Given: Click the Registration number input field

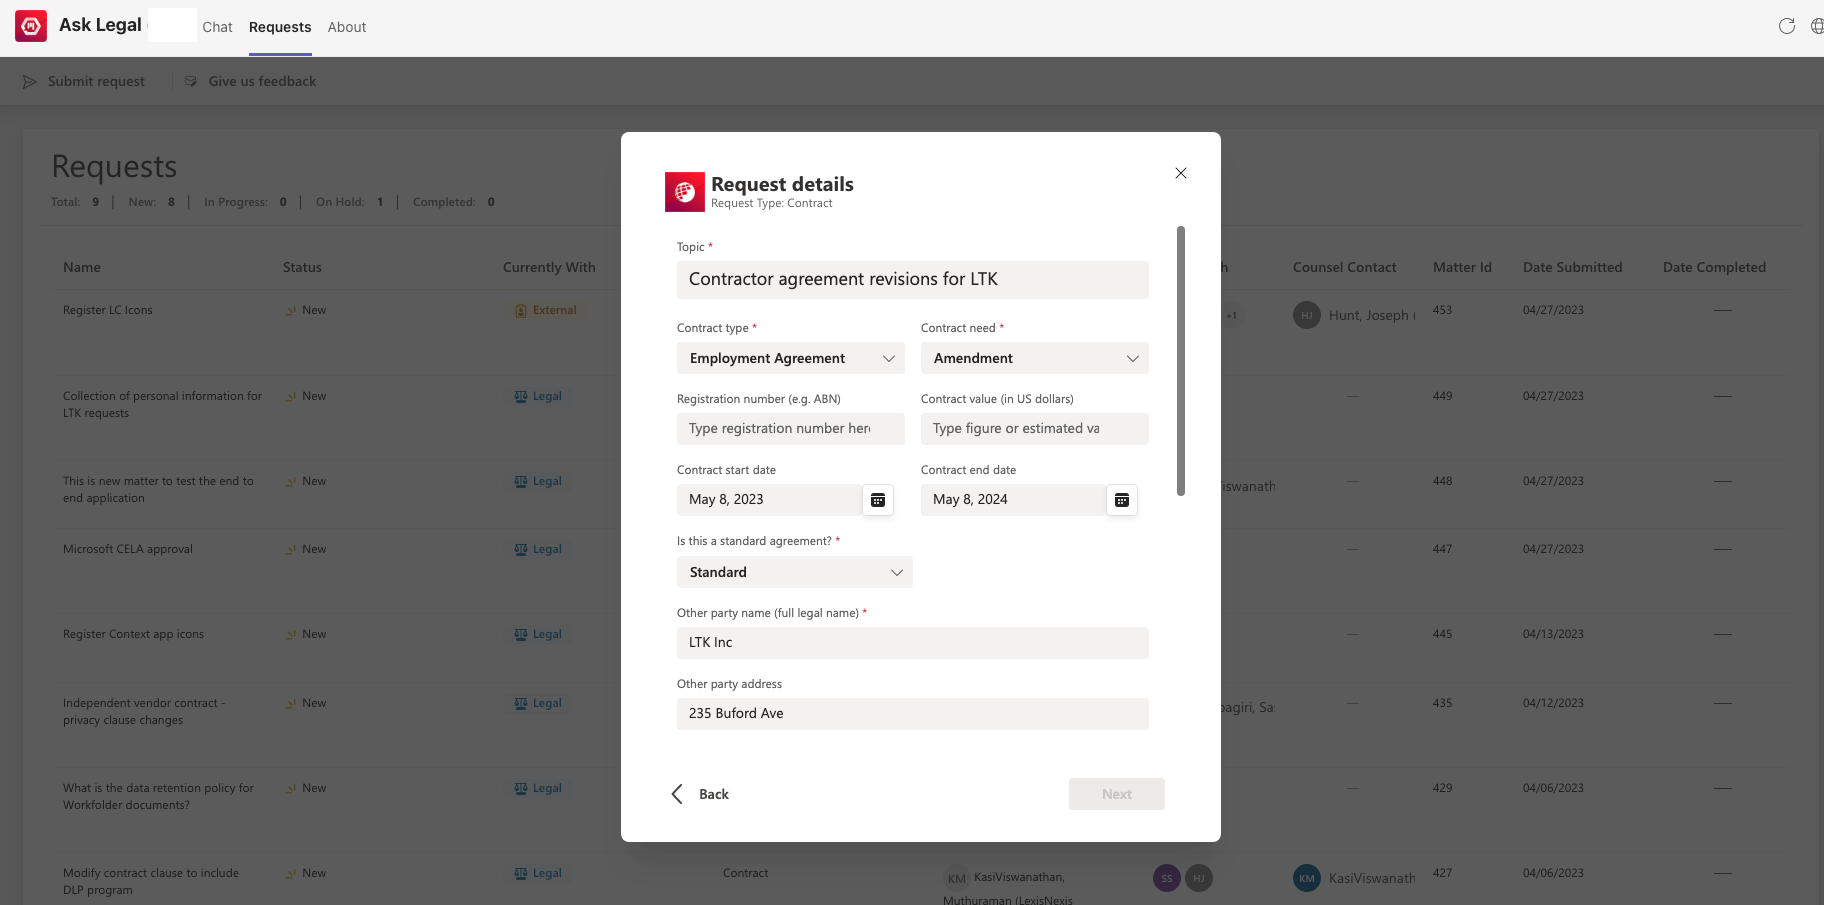Looking at the screenshot, I should point(791,429).
